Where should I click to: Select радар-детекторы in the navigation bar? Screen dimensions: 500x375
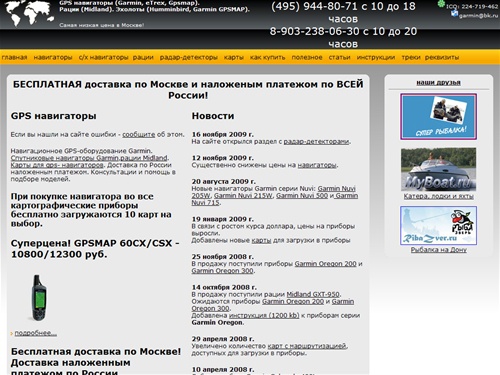189,57
